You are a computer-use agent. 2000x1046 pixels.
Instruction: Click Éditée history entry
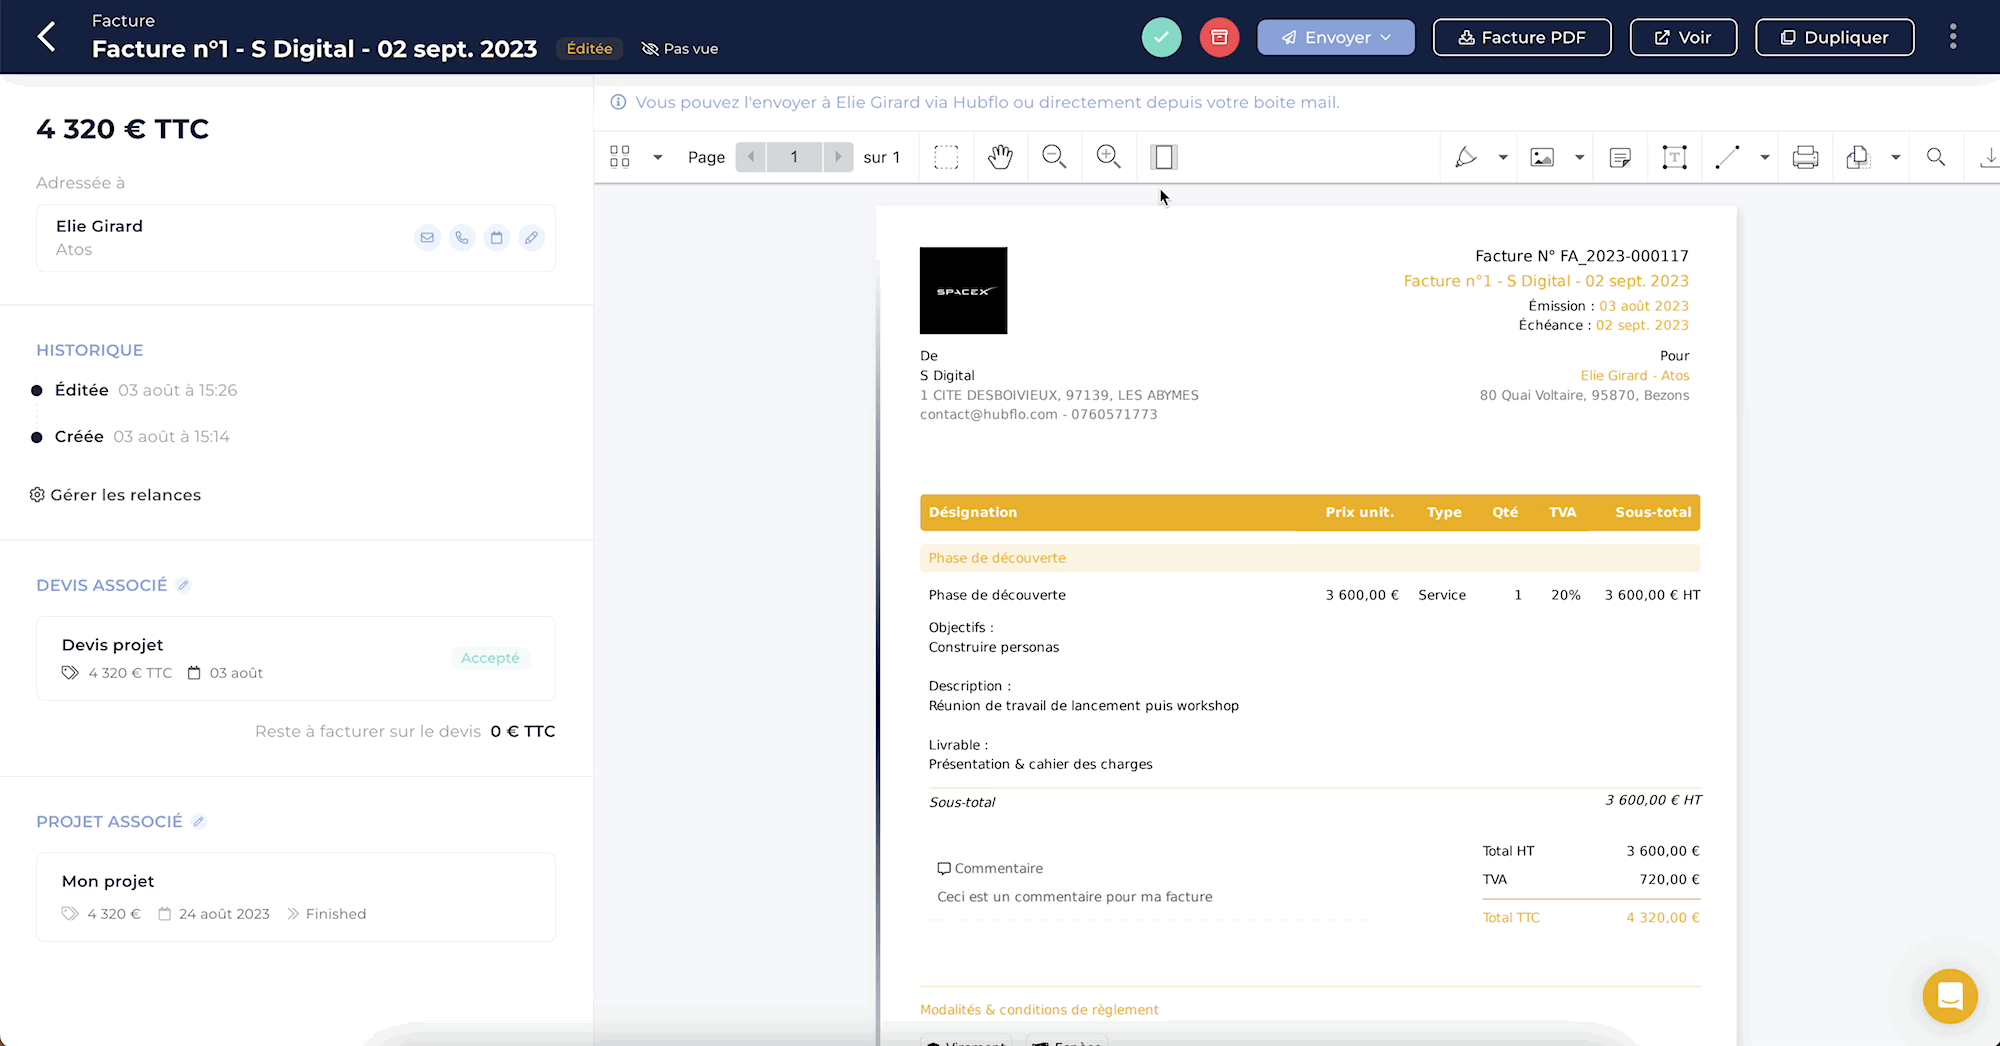coord(135,390)
